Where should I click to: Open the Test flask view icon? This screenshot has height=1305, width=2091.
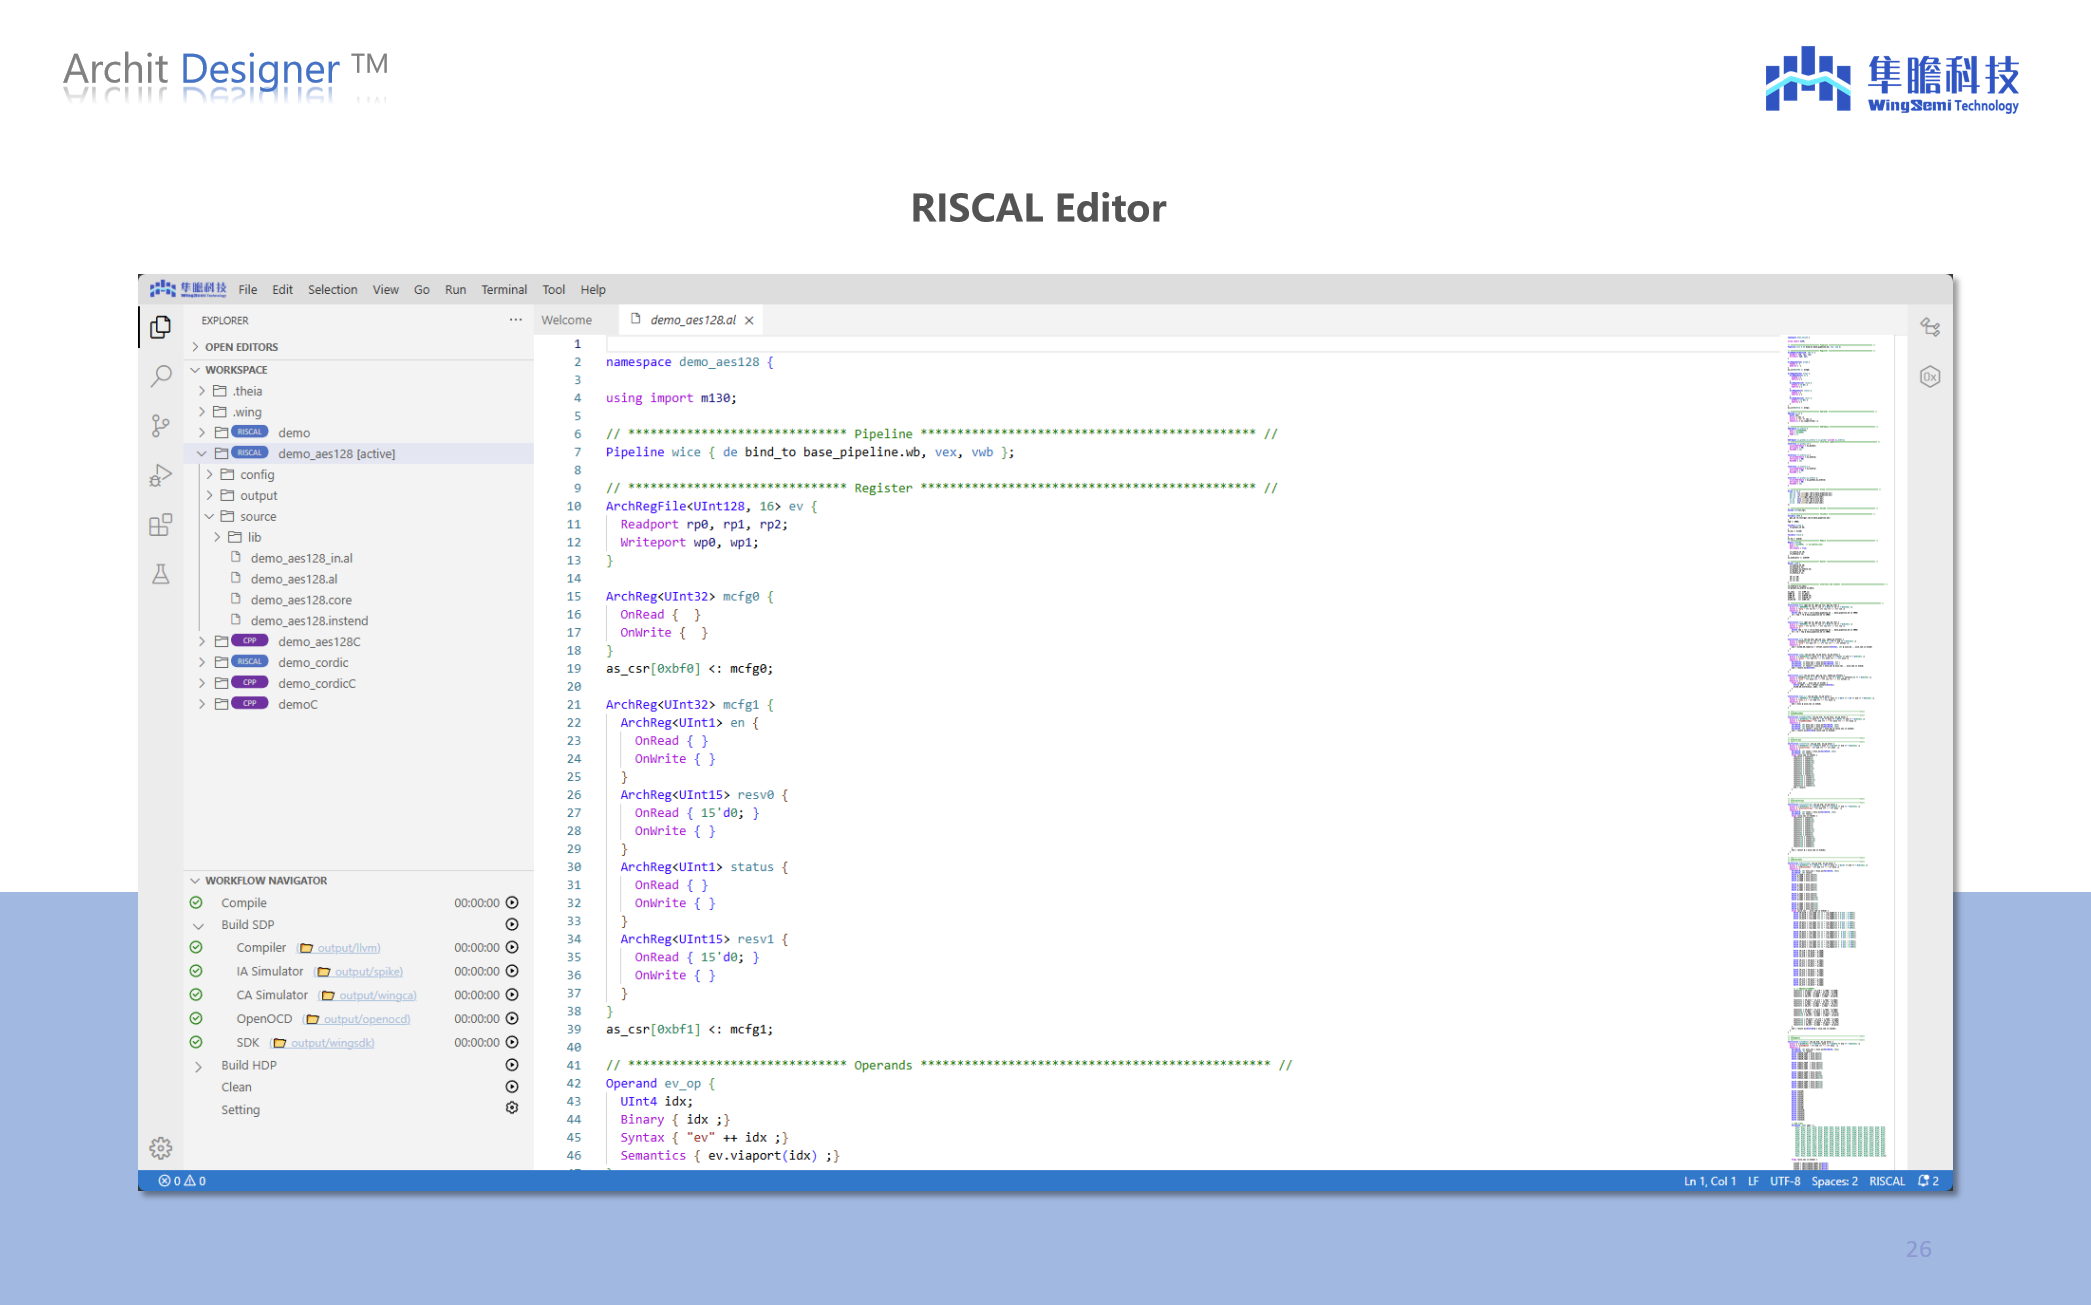point(160,574)
